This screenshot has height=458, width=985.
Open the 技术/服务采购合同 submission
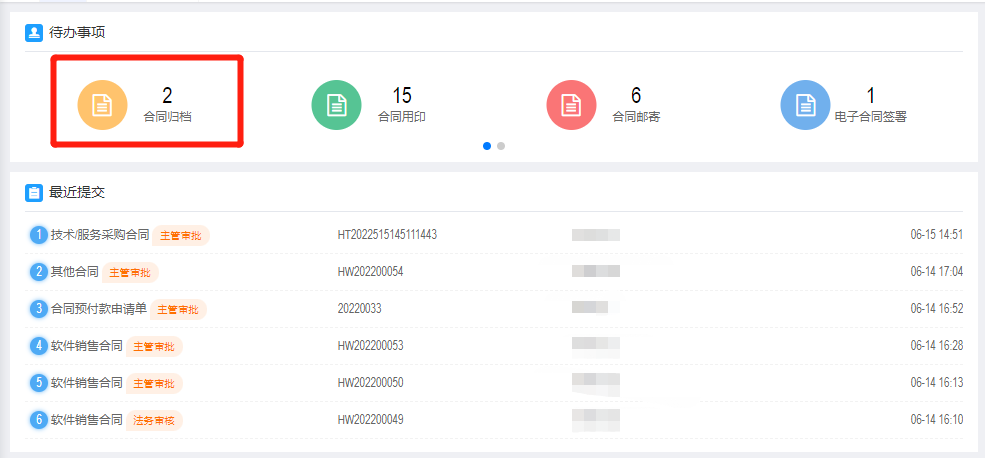pyautogui.click(x=100, y=235)
